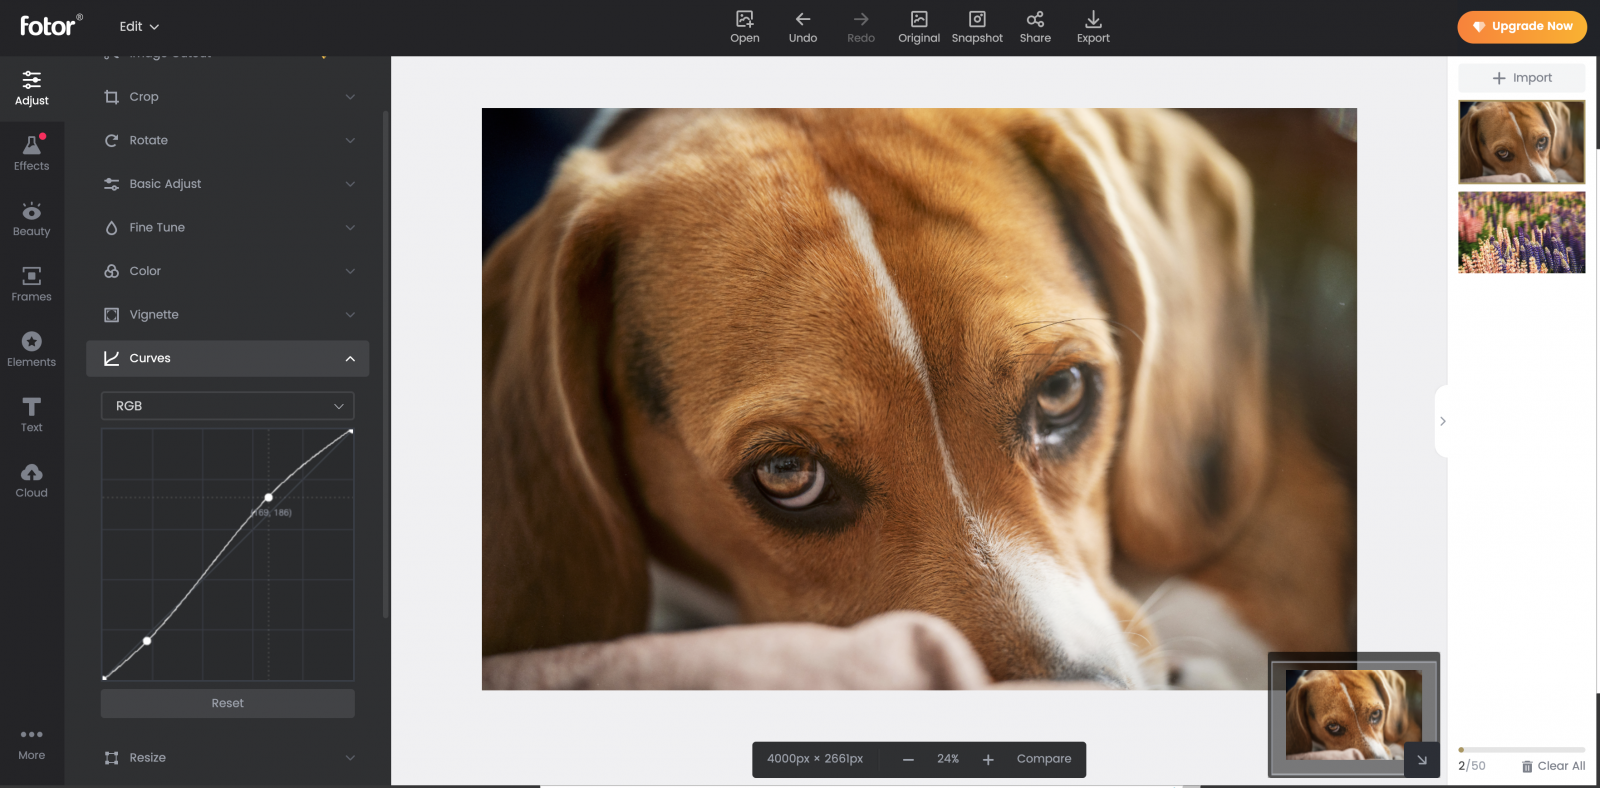The height and width of the screenshot is (788, 1600).
Task: Click the Upgrade Now button
Action: click(x=1521, y=27)
